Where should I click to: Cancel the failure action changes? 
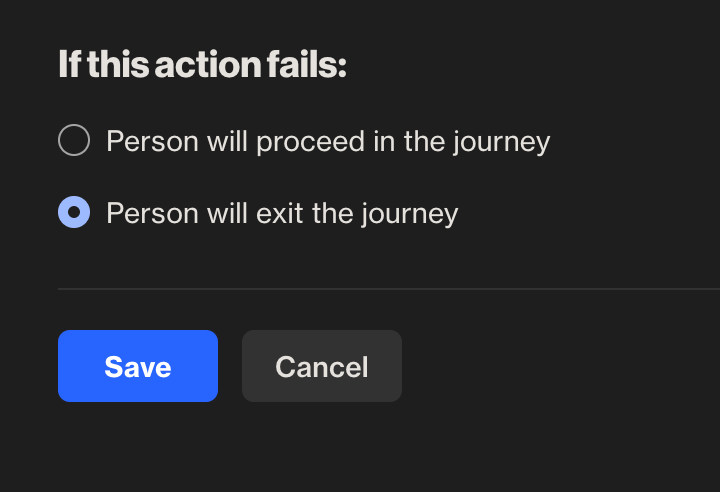click(322, 366)
